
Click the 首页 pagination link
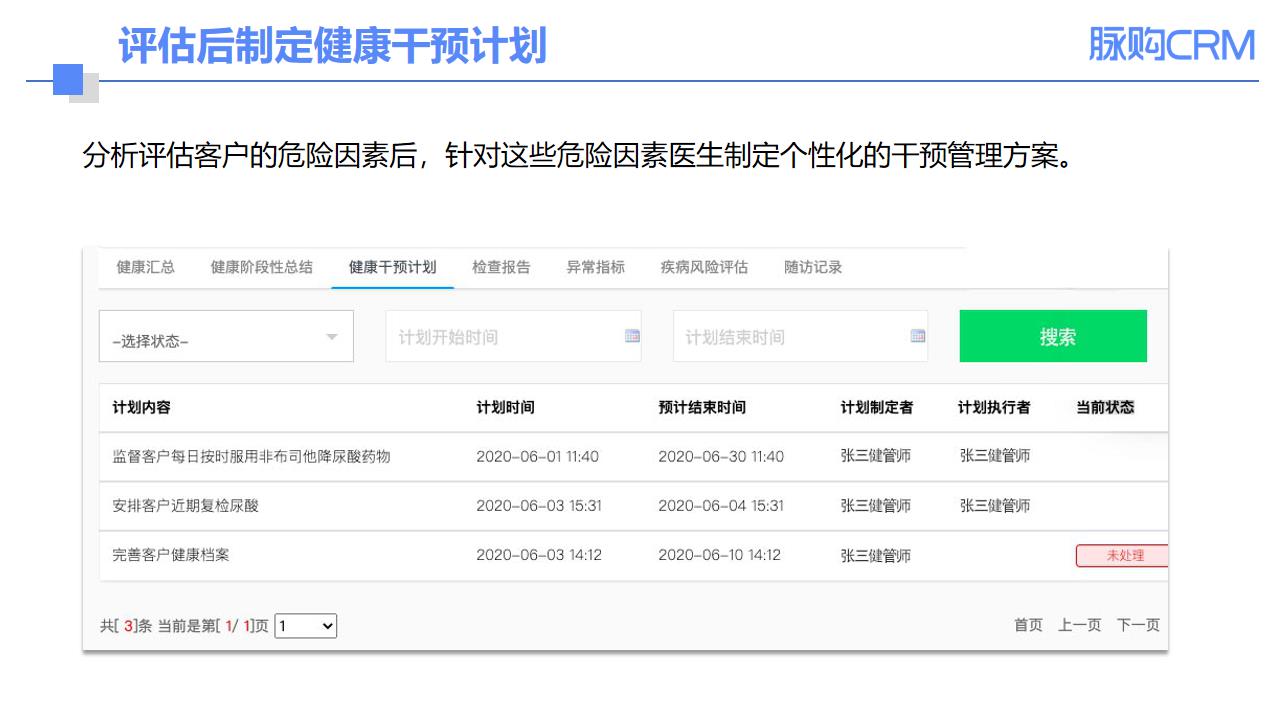[1028, 625]
